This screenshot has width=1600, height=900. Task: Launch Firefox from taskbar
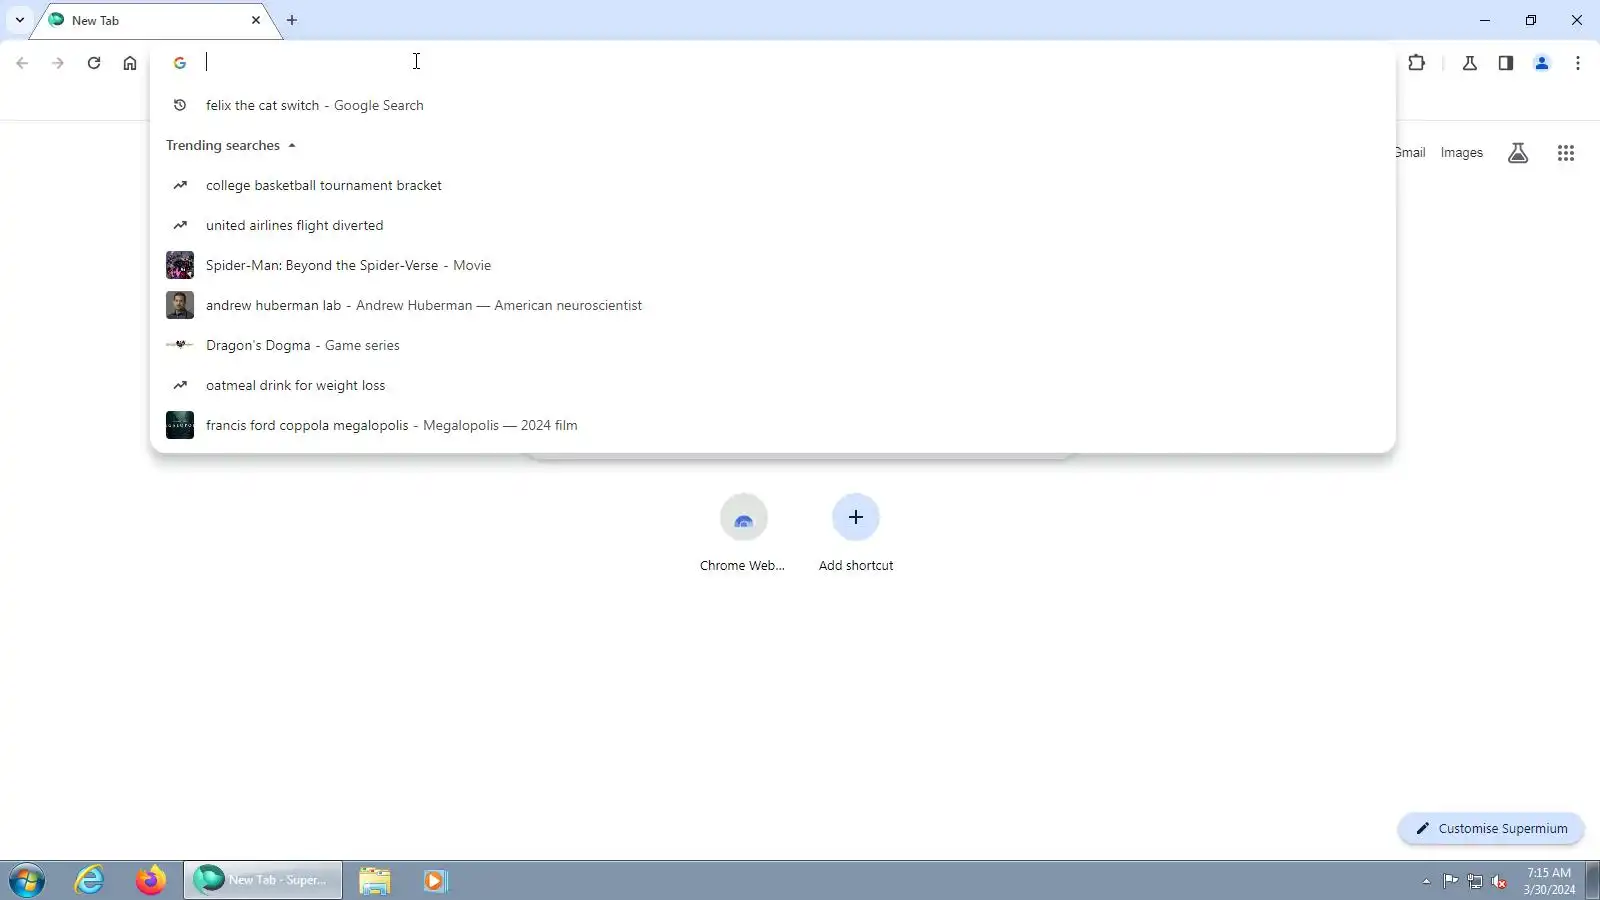tap(151, 880)
